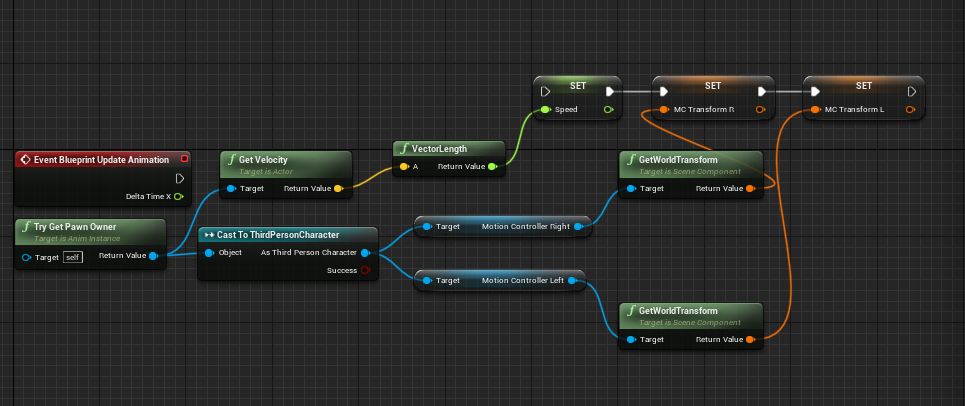Viewport: 965px width, 406px height.
Task: Click the yellow Return Value pin of Get Velocity
Action: pos(338,189)
